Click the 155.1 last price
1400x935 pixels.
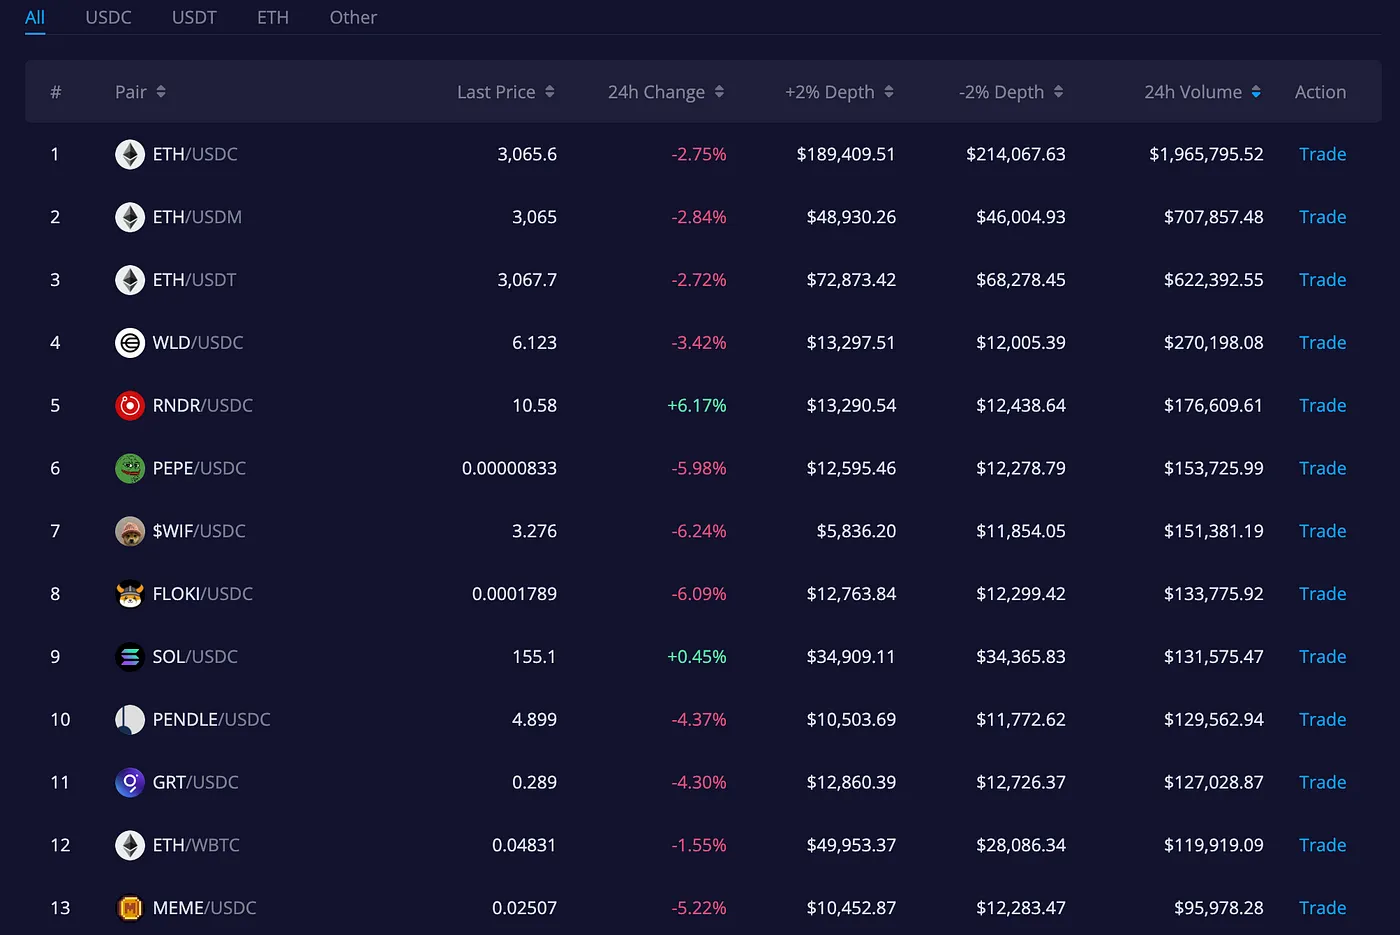tap(534, 657)
